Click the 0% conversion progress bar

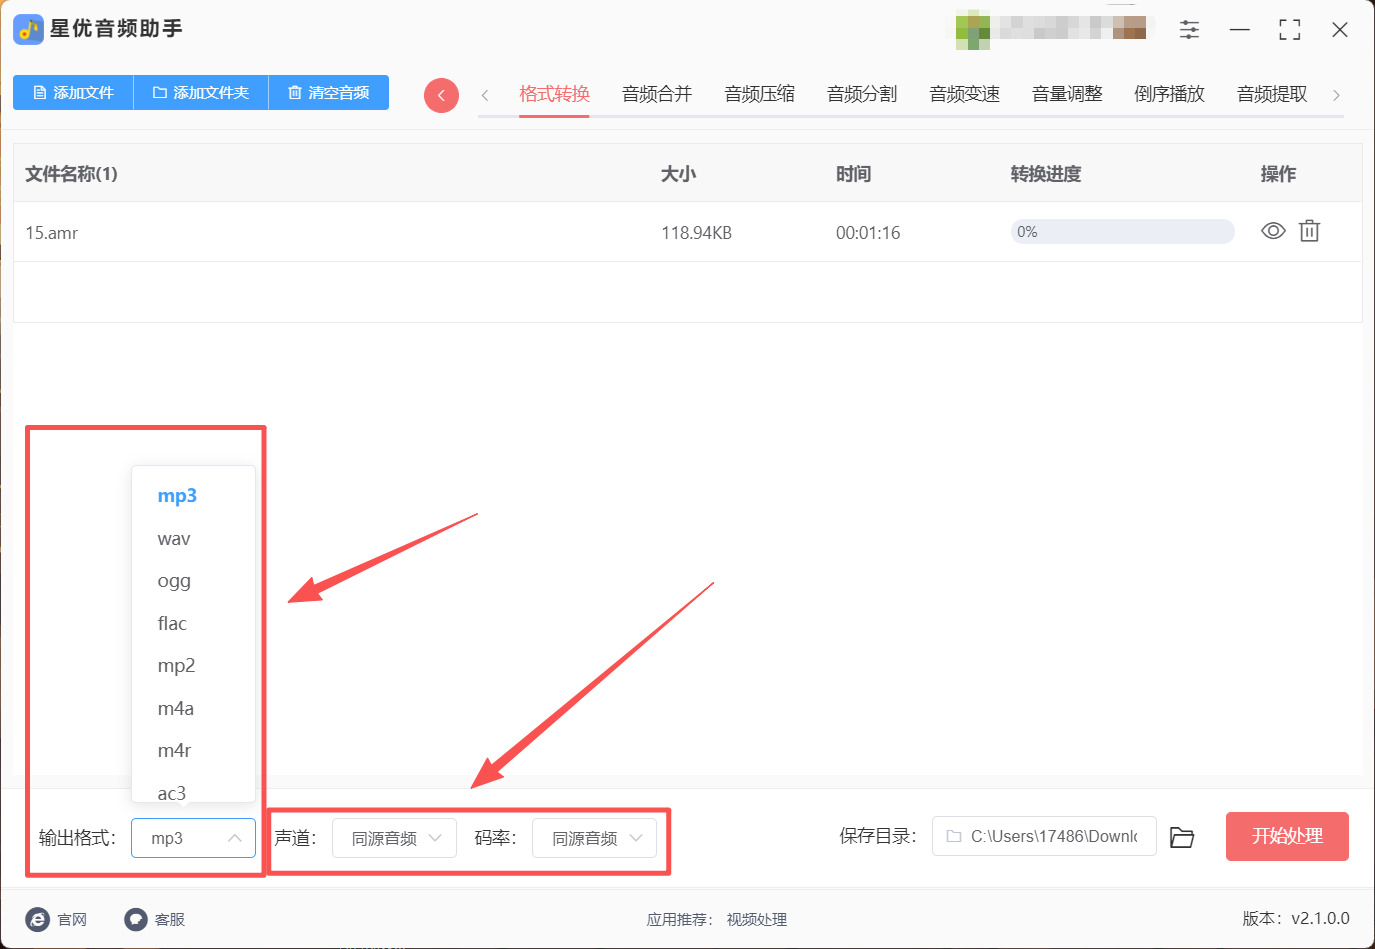coord(1122,232)
